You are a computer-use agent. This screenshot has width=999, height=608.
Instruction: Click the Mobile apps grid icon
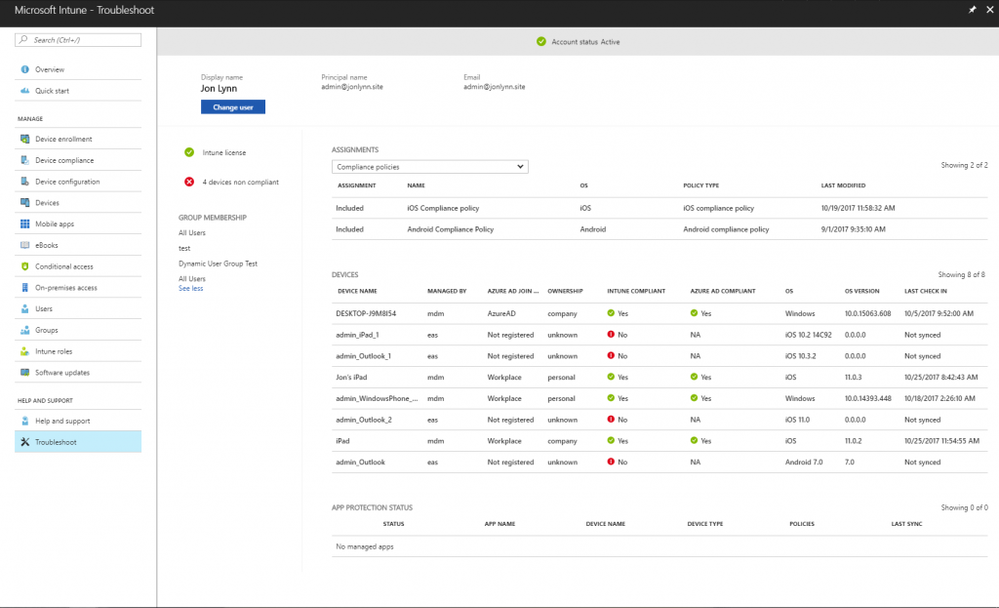[26, 224]
